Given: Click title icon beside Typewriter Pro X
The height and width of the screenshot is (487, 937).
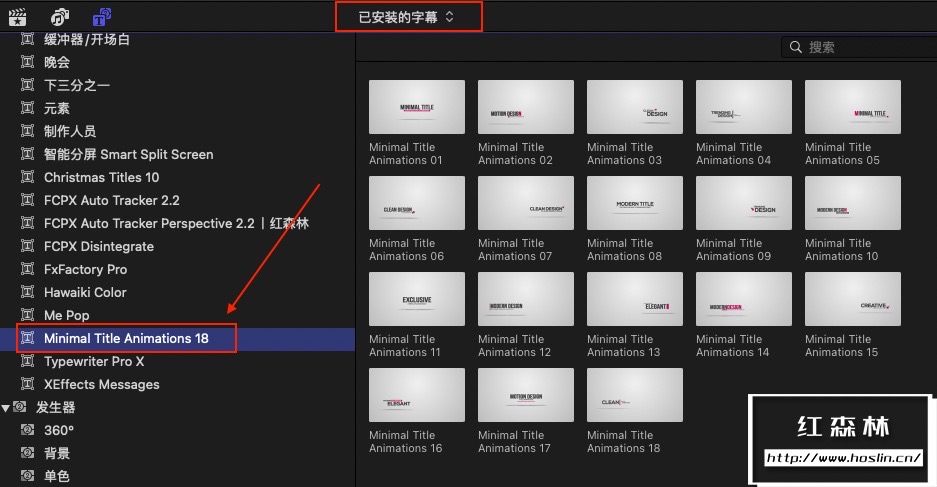Looking at the screenshot, I should point(27,361).
